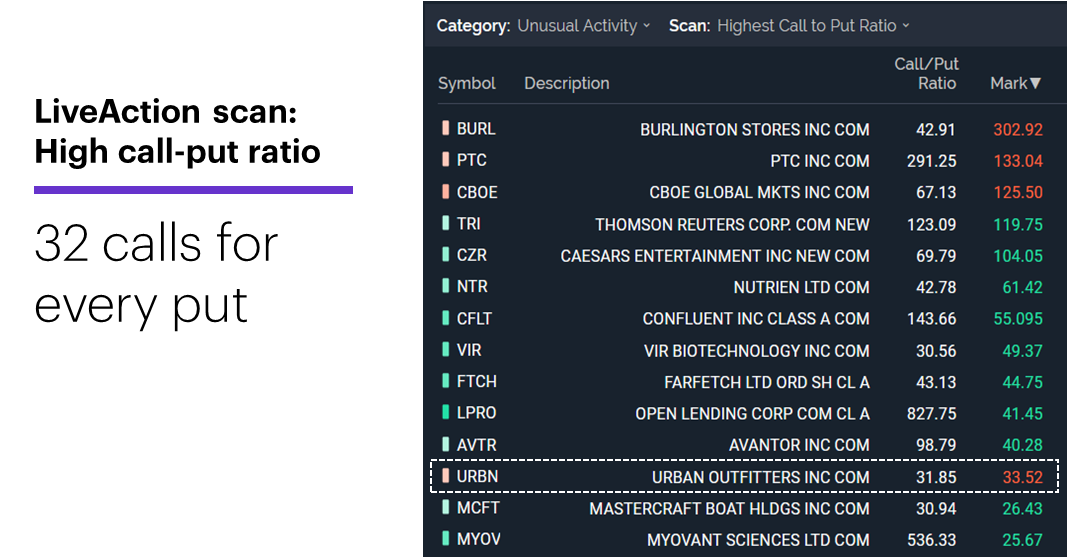The width and height of the screenshot is (1067, 558).
Task: Click VIR BIOTECHNOLOGY INC COM description
Action: 757,350
